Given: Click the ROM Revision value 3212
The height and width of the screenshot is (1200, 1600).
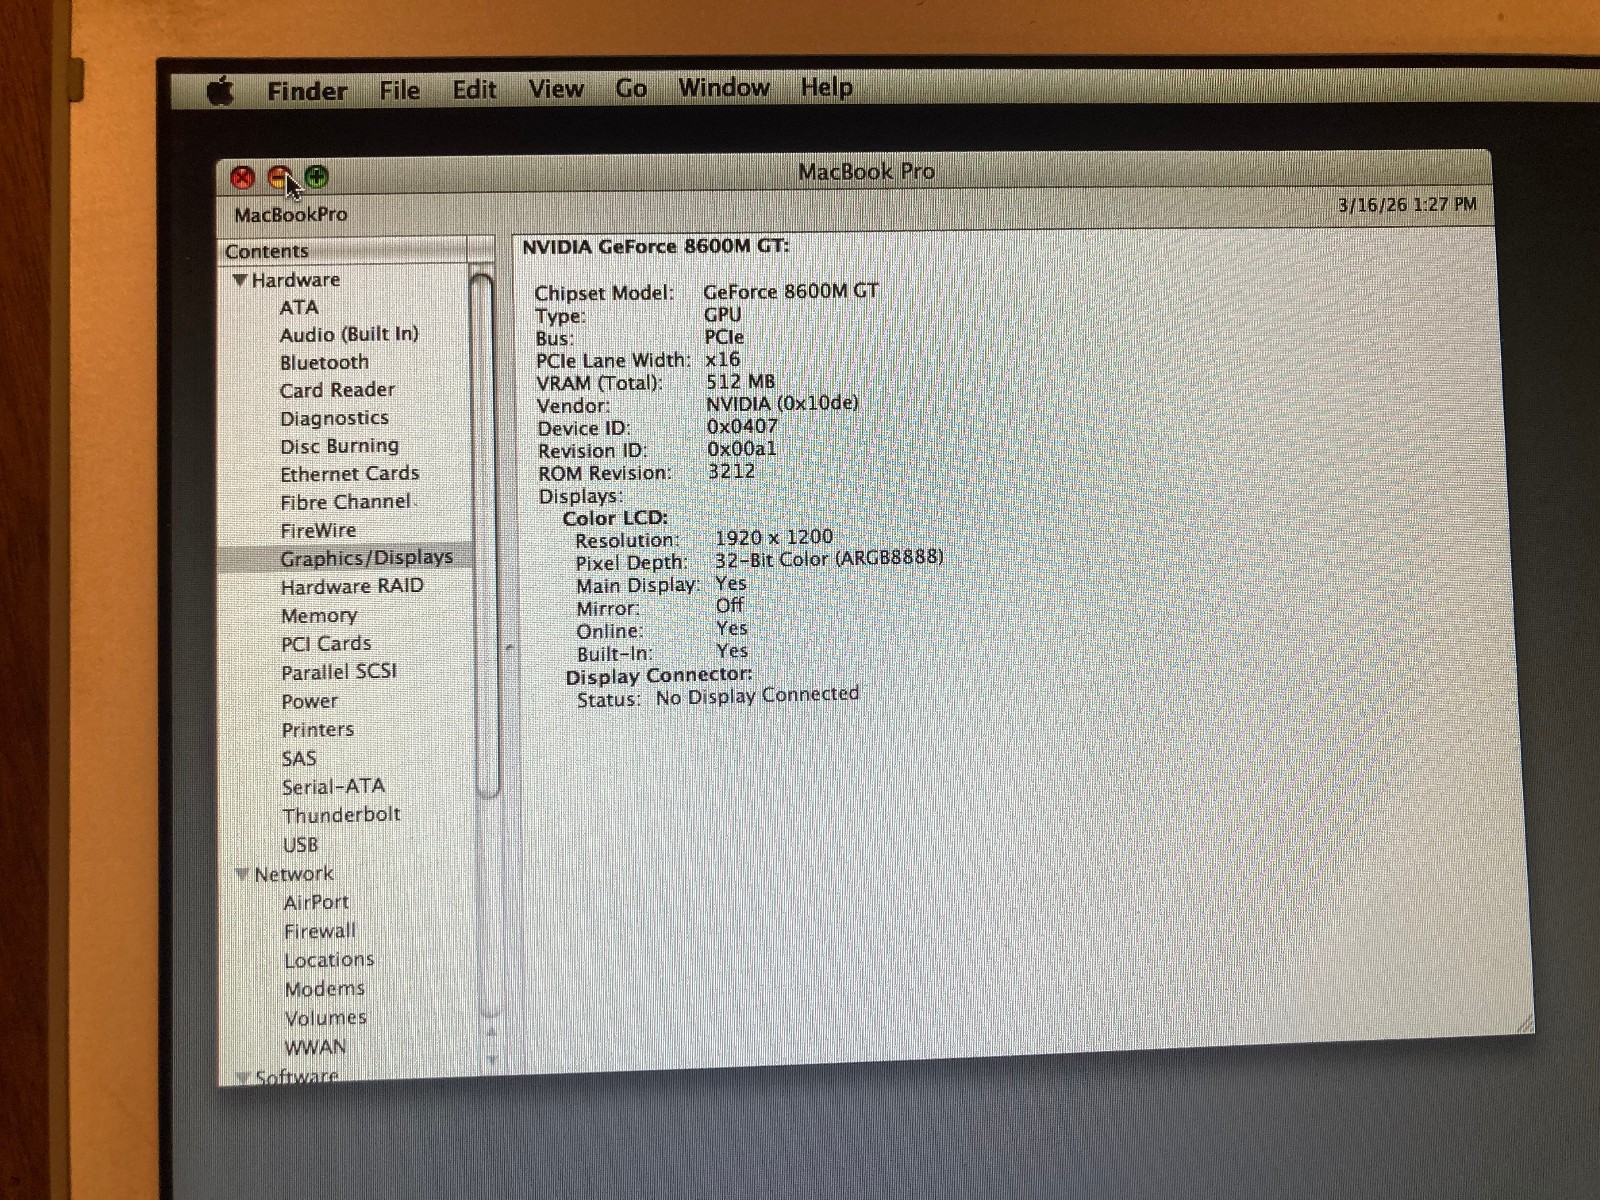Looking at the screenshot, I should click(732, 471).
